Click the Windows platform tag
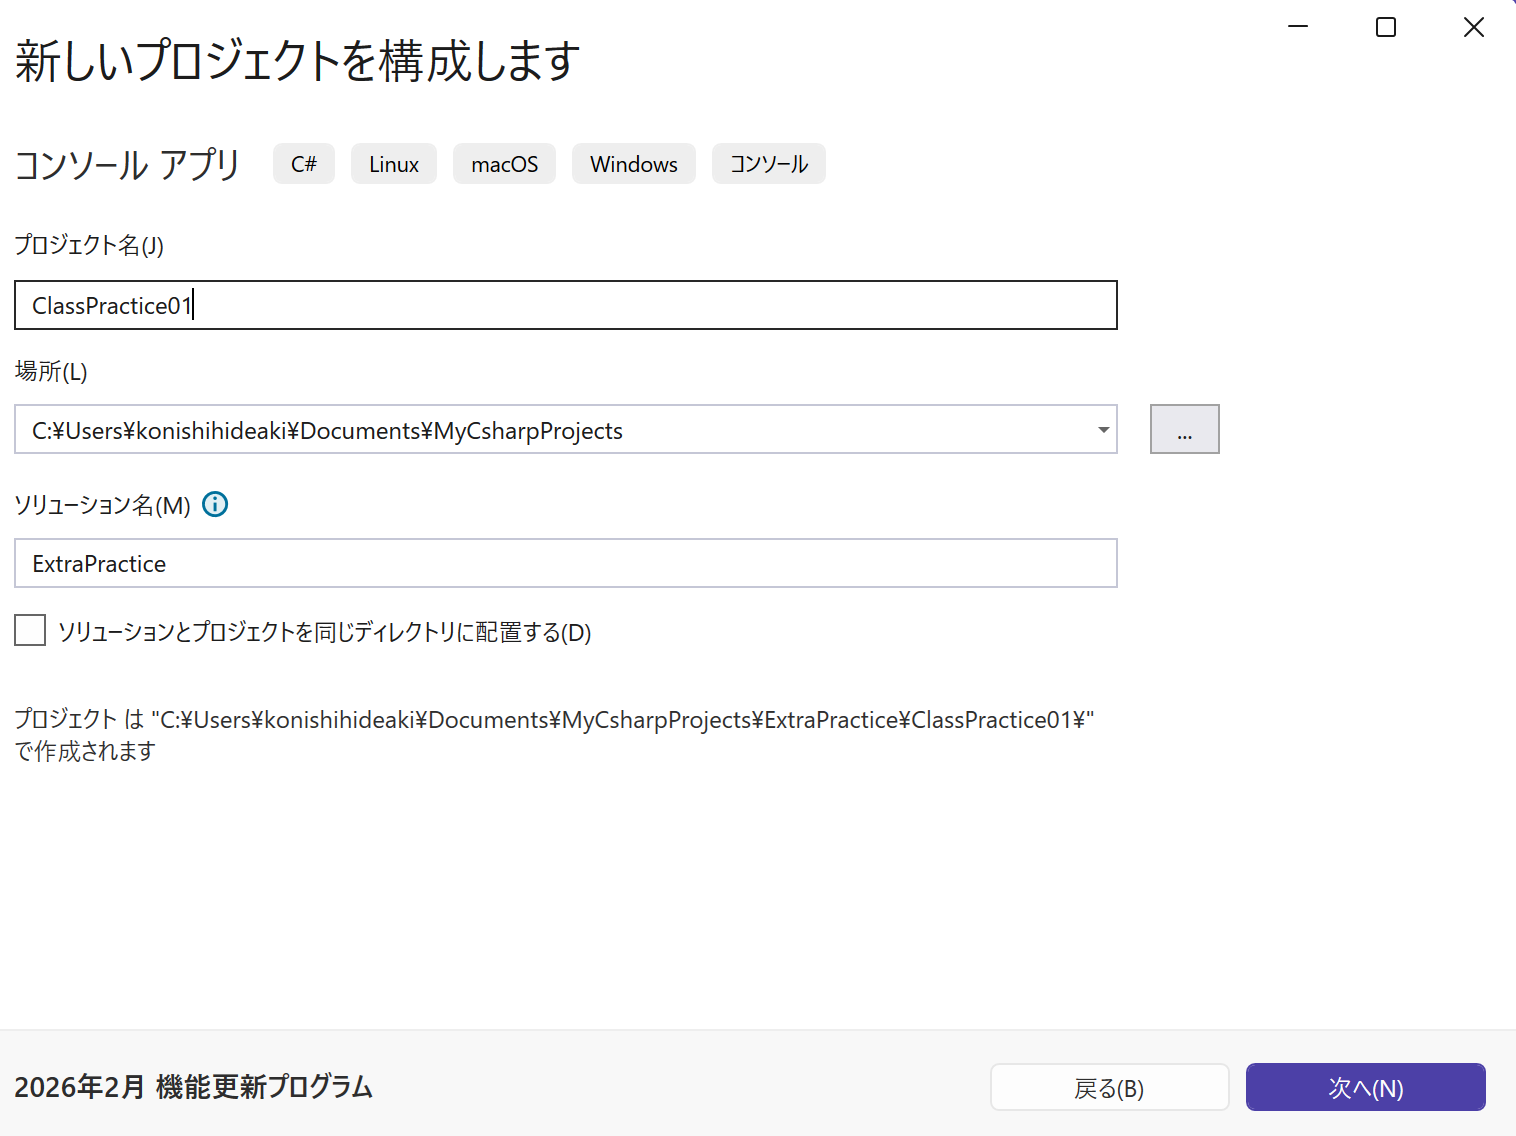 pyautogui.click(x=634, y=164)
